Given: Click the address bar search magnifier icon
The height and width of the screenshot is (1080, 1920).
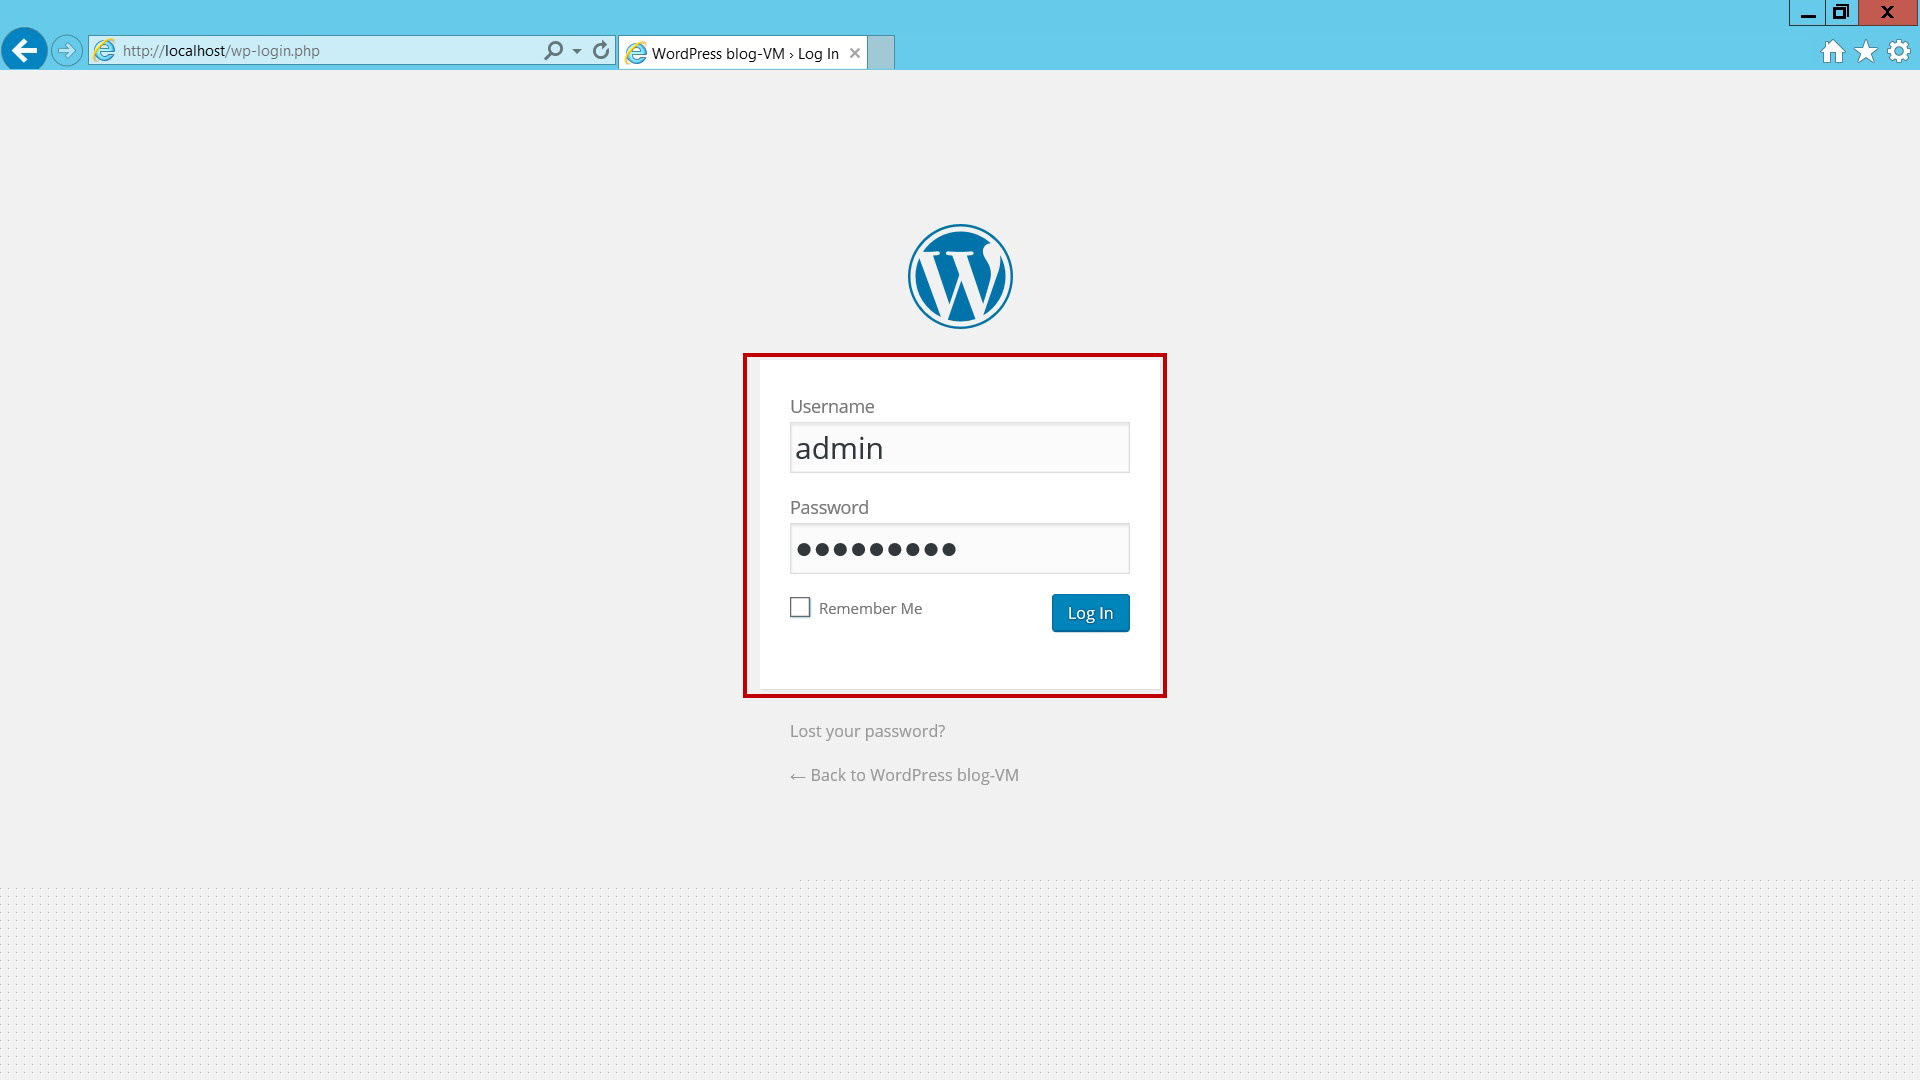Looking at the screenshot, I should point(553,50).
